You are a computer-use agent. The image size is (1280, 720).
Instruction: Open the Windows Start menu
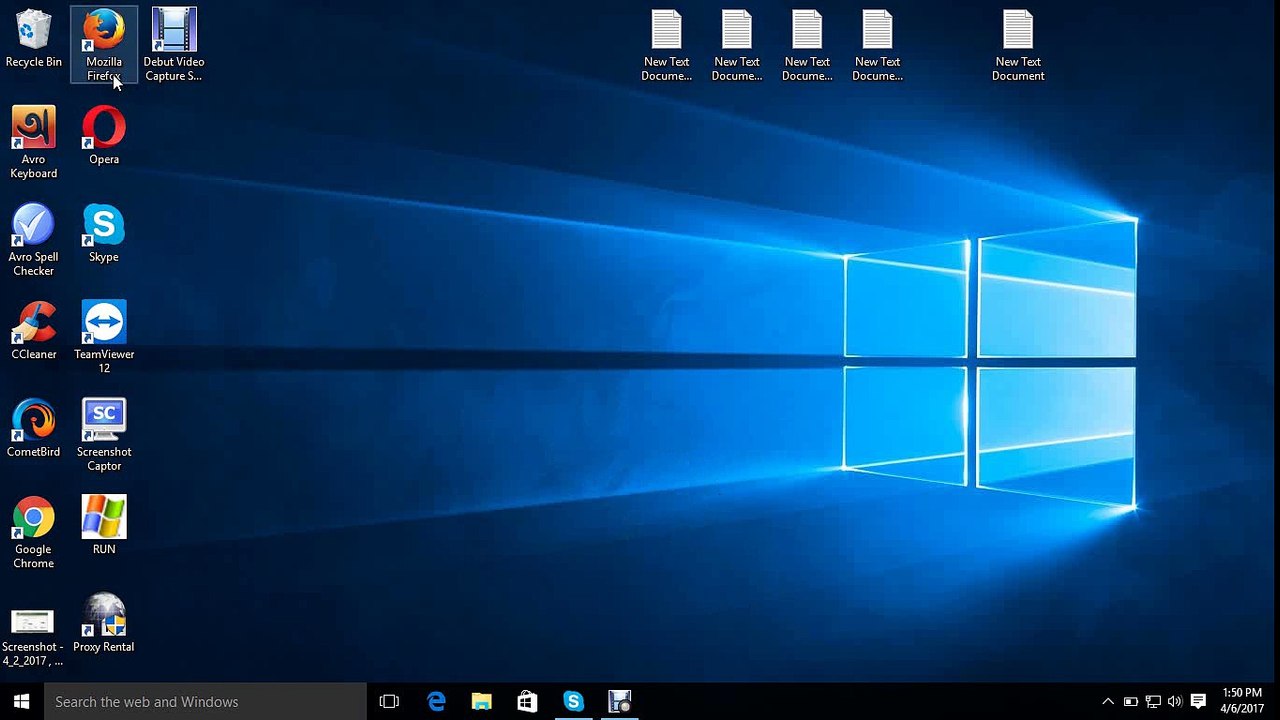(22, 702)
